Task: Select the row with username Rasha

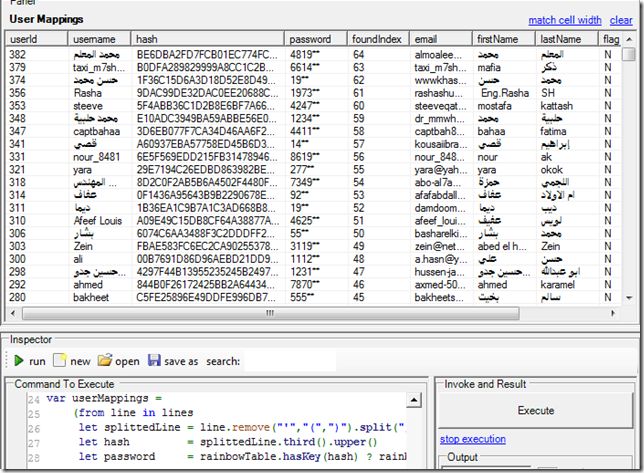Action: pos(90,93)
